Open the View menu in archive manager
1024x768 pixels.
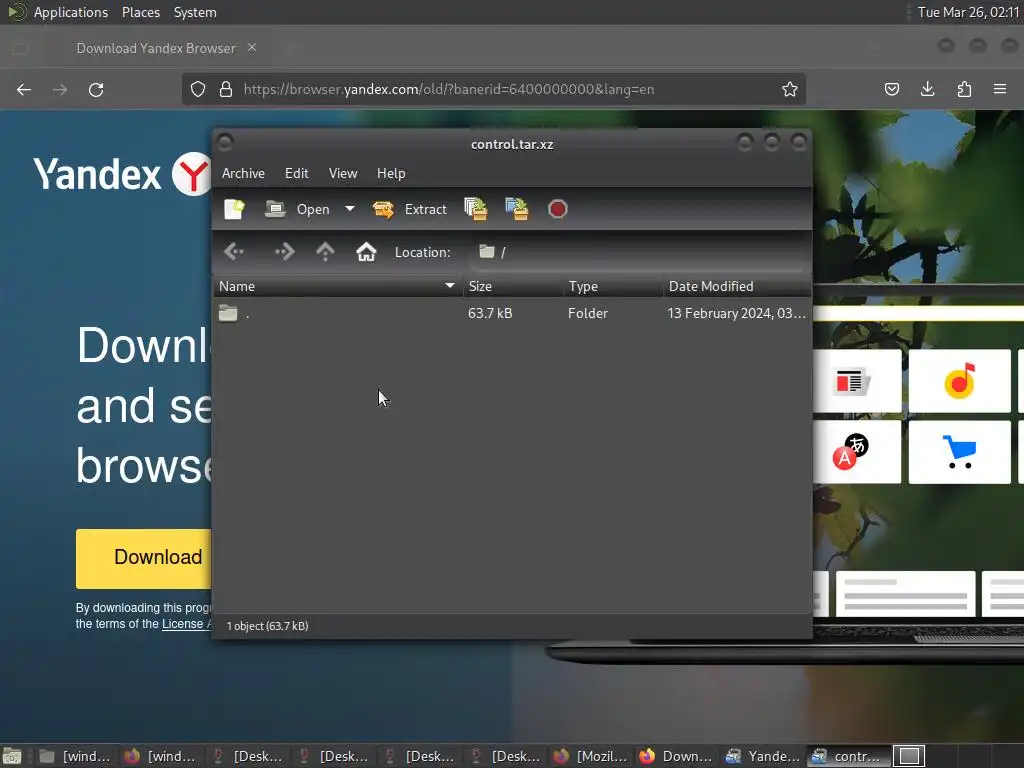tap(343, 173)
